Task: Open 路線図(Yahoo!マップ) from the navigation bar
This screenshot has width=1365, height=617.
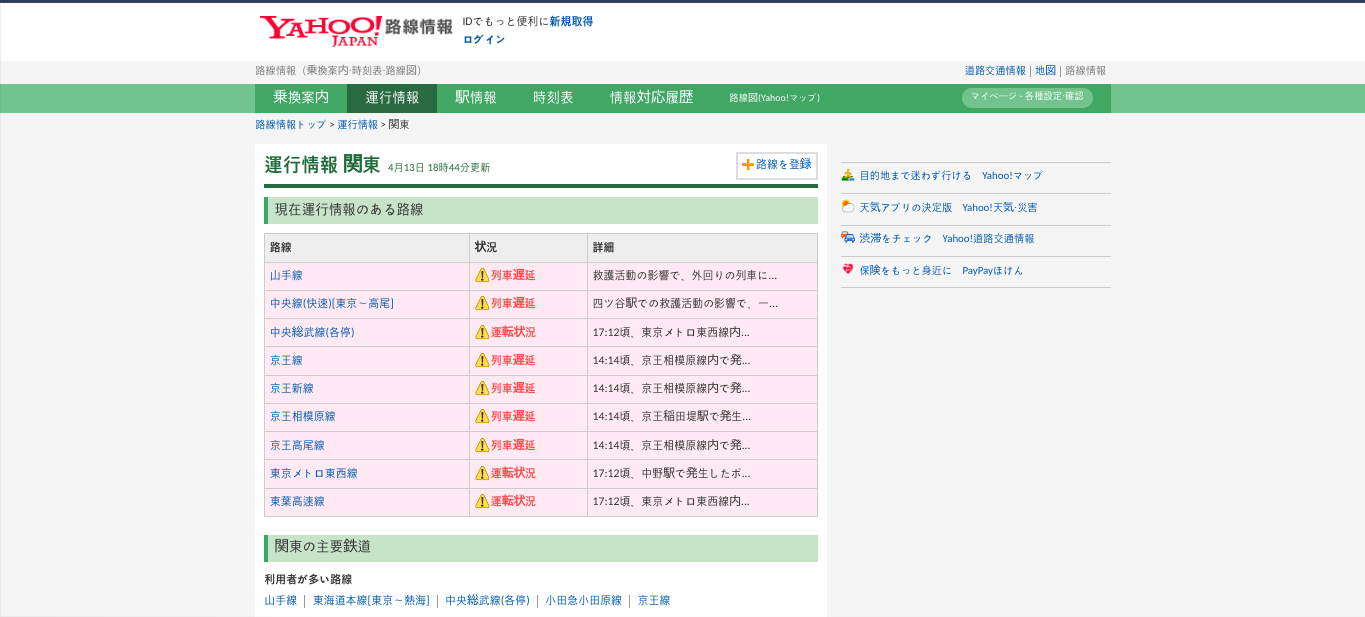Action: coord(774,98)
